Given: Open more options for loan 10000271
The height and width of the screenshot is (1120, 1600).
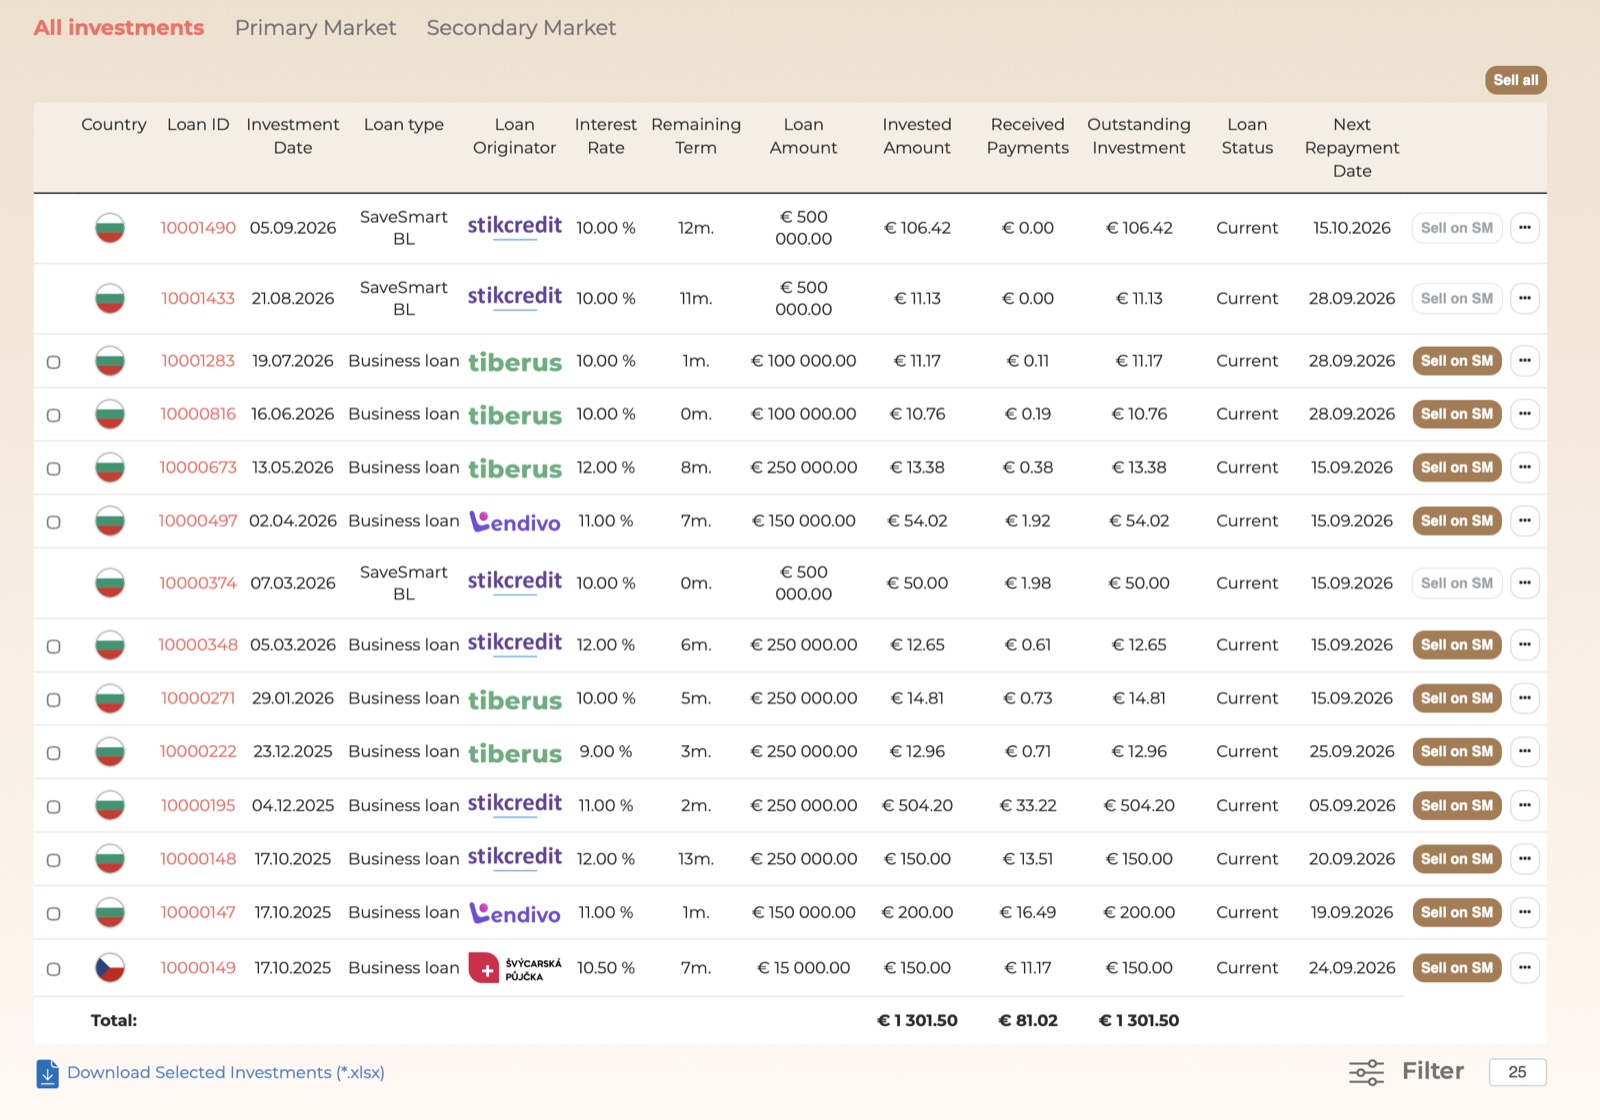Looking at the screenshot, I should click(1524, 698).
